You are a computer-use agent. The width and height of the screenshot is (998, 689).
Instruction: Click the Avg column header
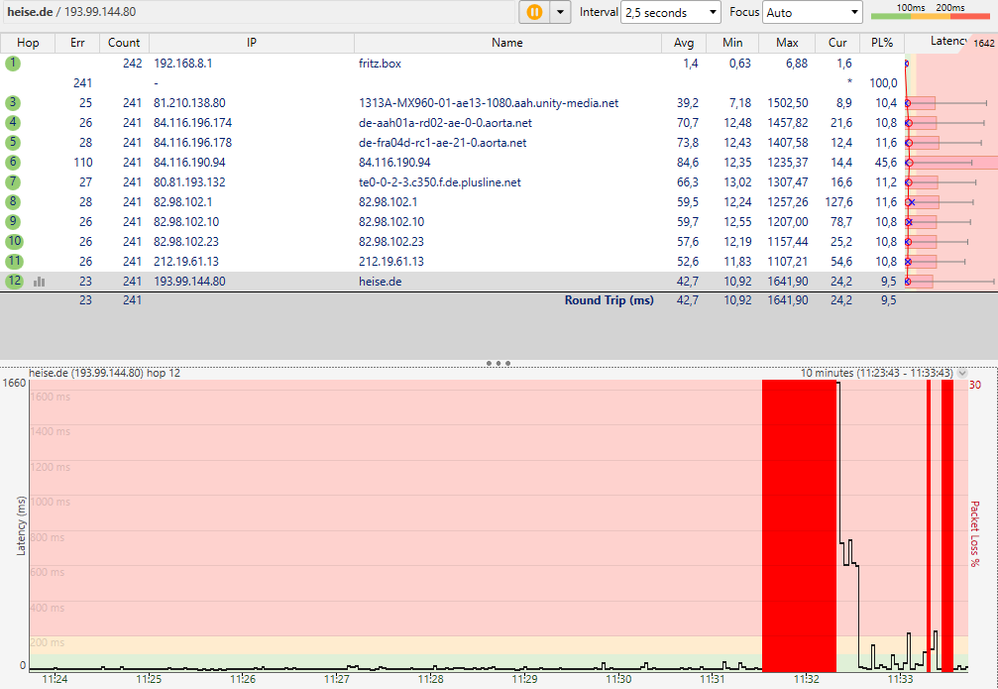(684, 43)
